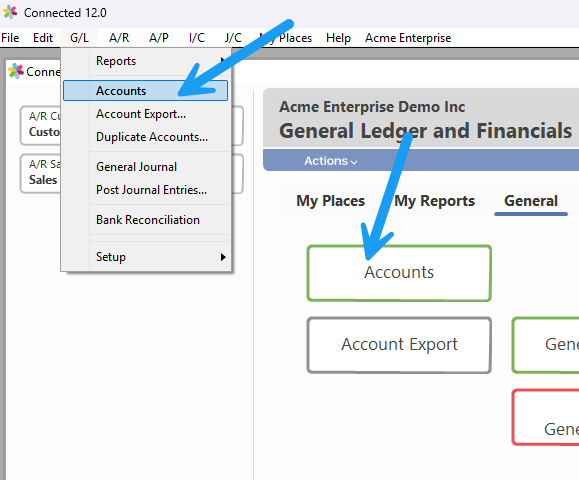Open the Acme Enterprise menu

(x=408, y=38)
